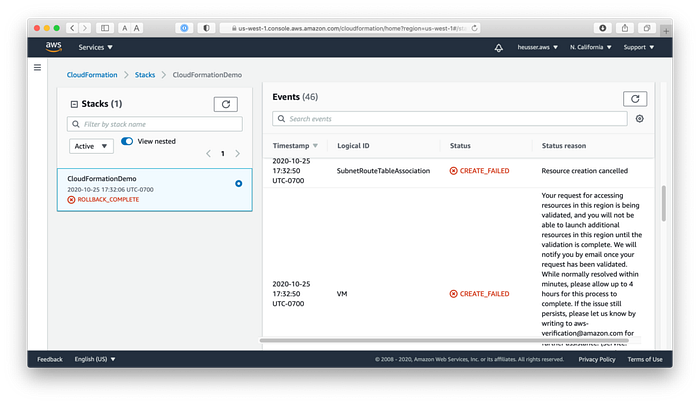
Task: Click Resource creation cancelled reason
Action: coord(584,171)
